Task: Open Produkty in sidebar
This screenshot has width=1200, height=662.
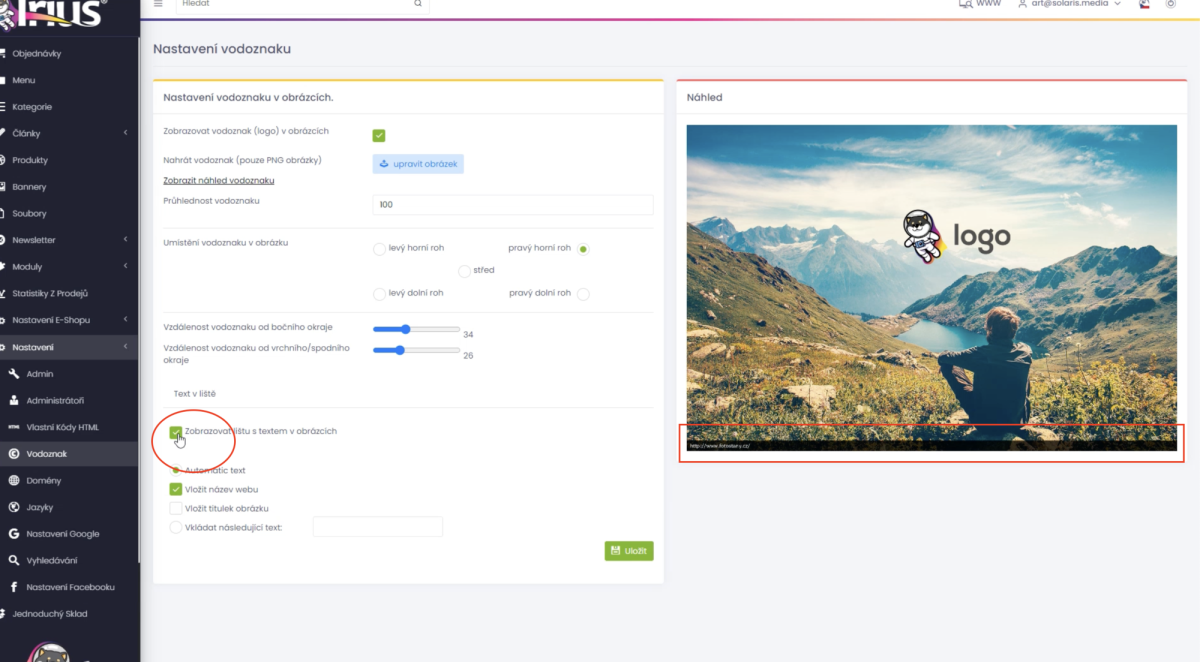Action: click(70, 160)
